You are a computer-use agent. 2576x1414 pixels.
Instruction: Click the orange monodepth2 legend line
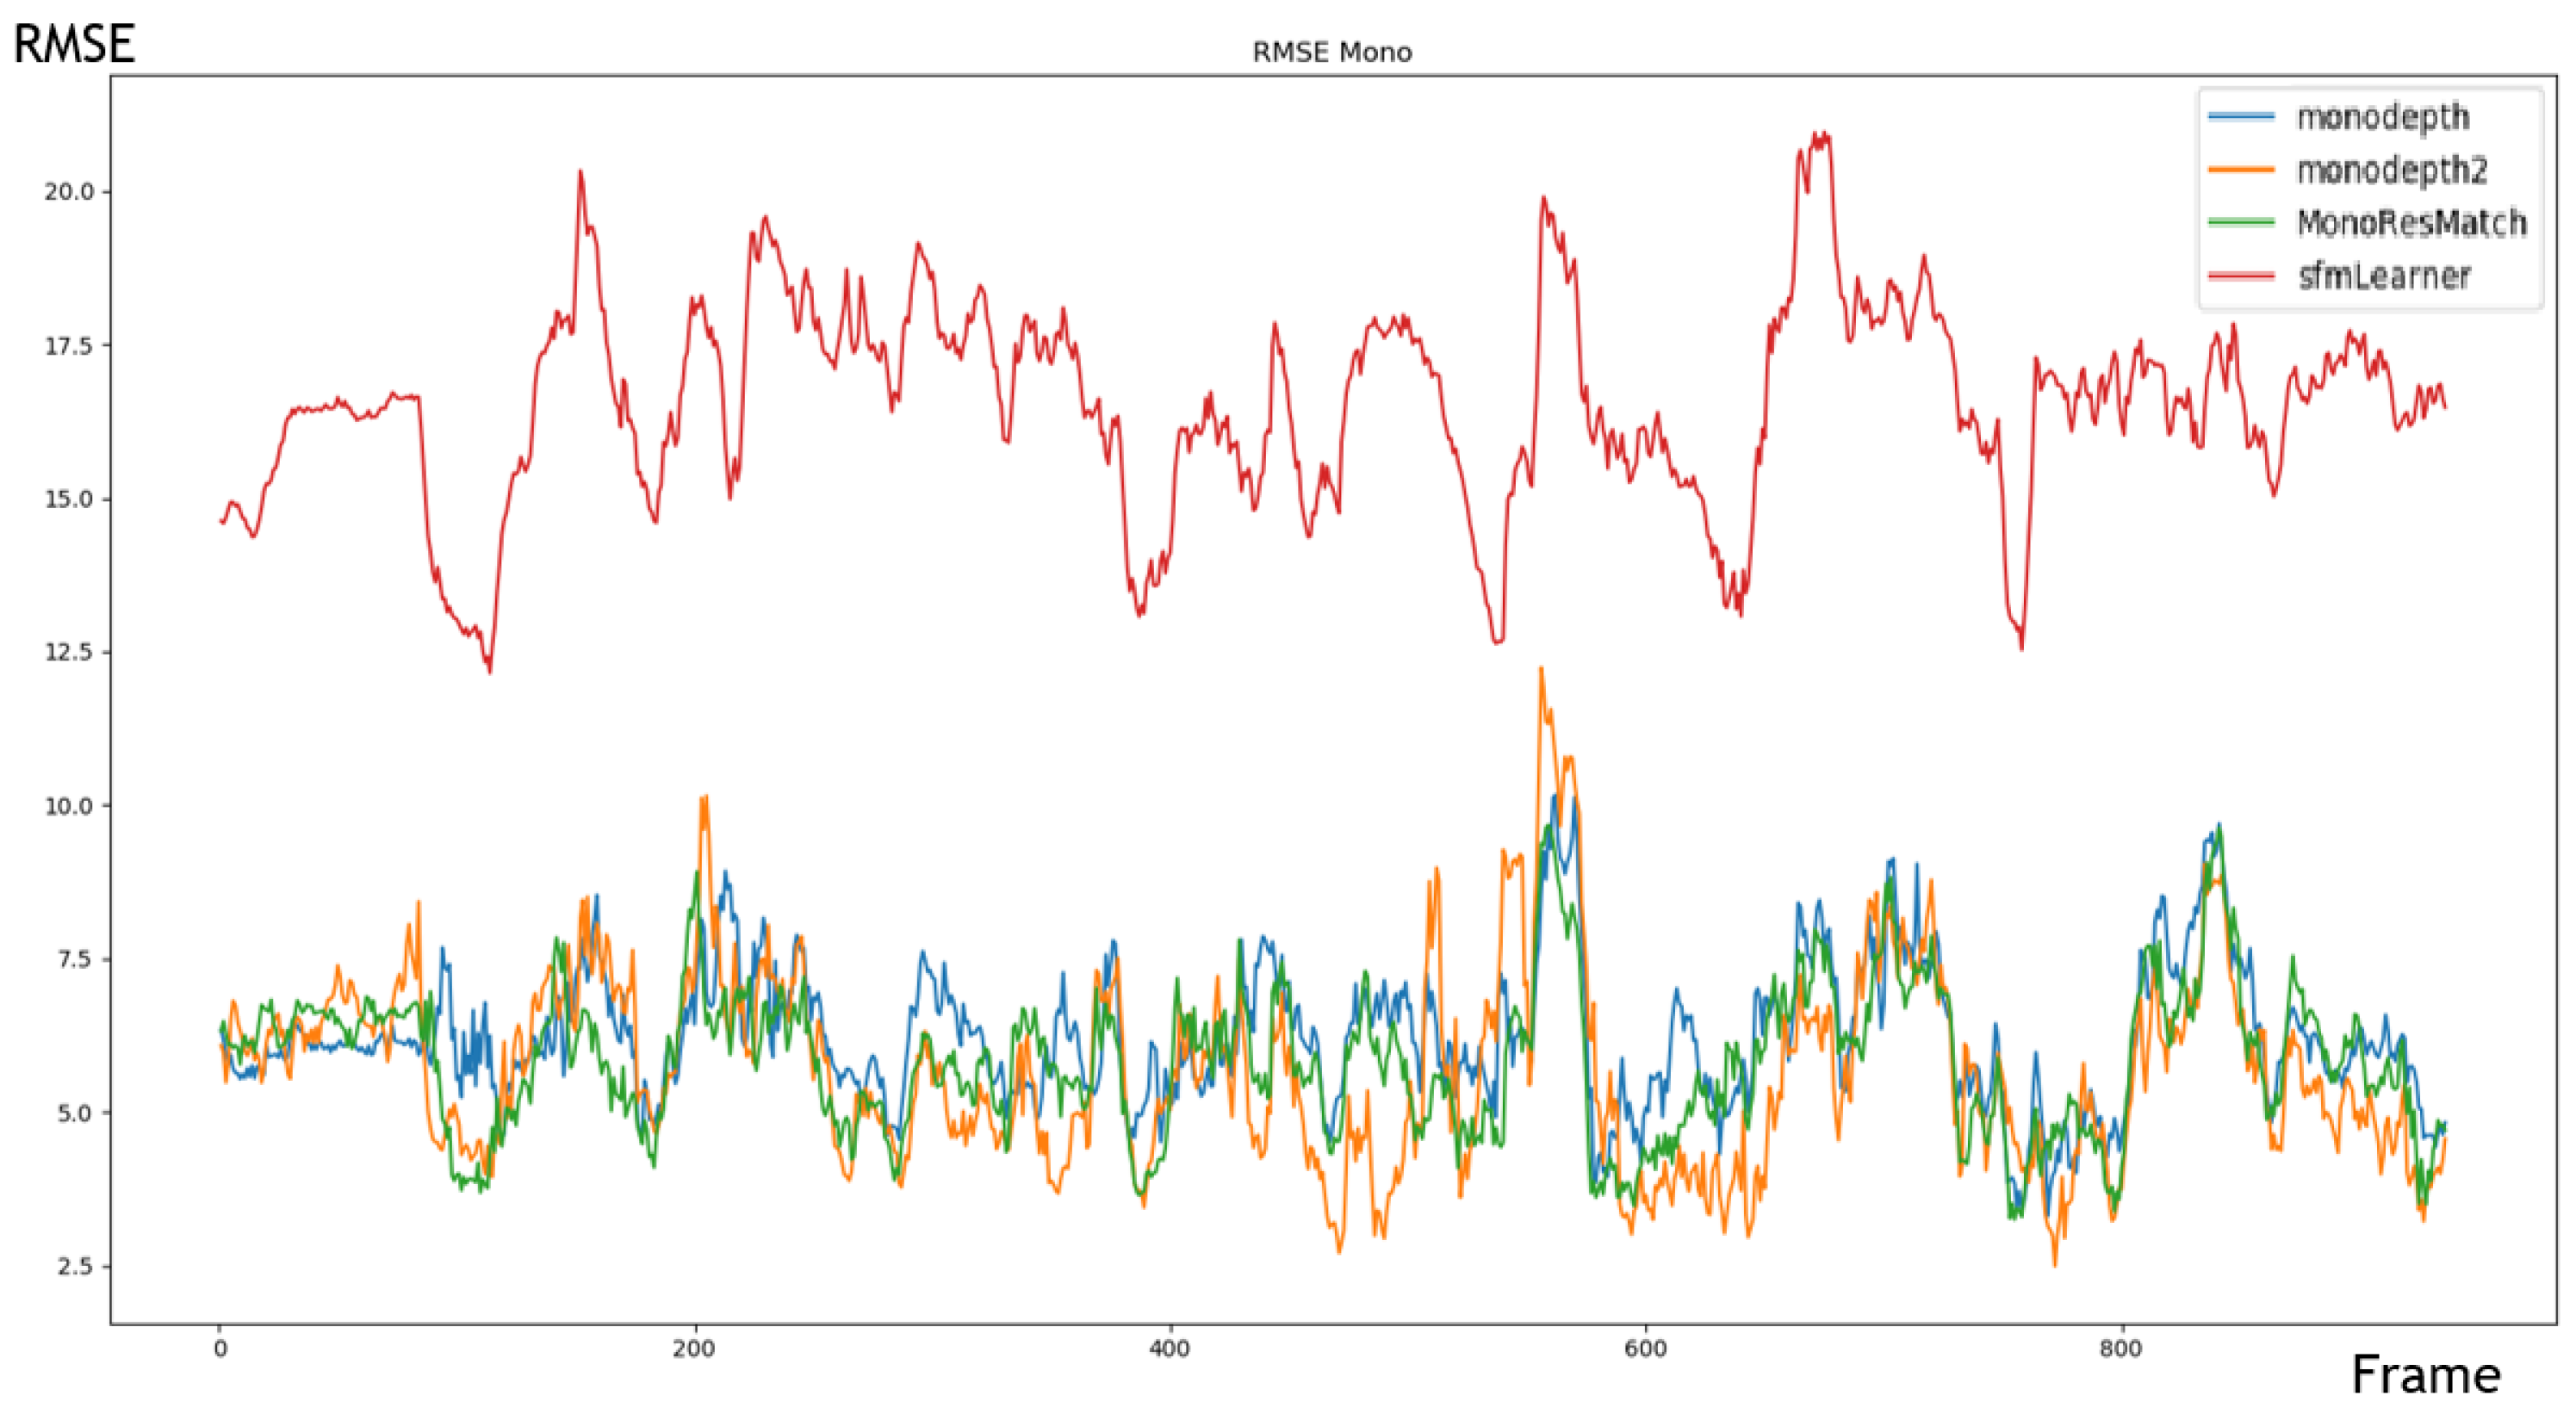click(2240, 170)
